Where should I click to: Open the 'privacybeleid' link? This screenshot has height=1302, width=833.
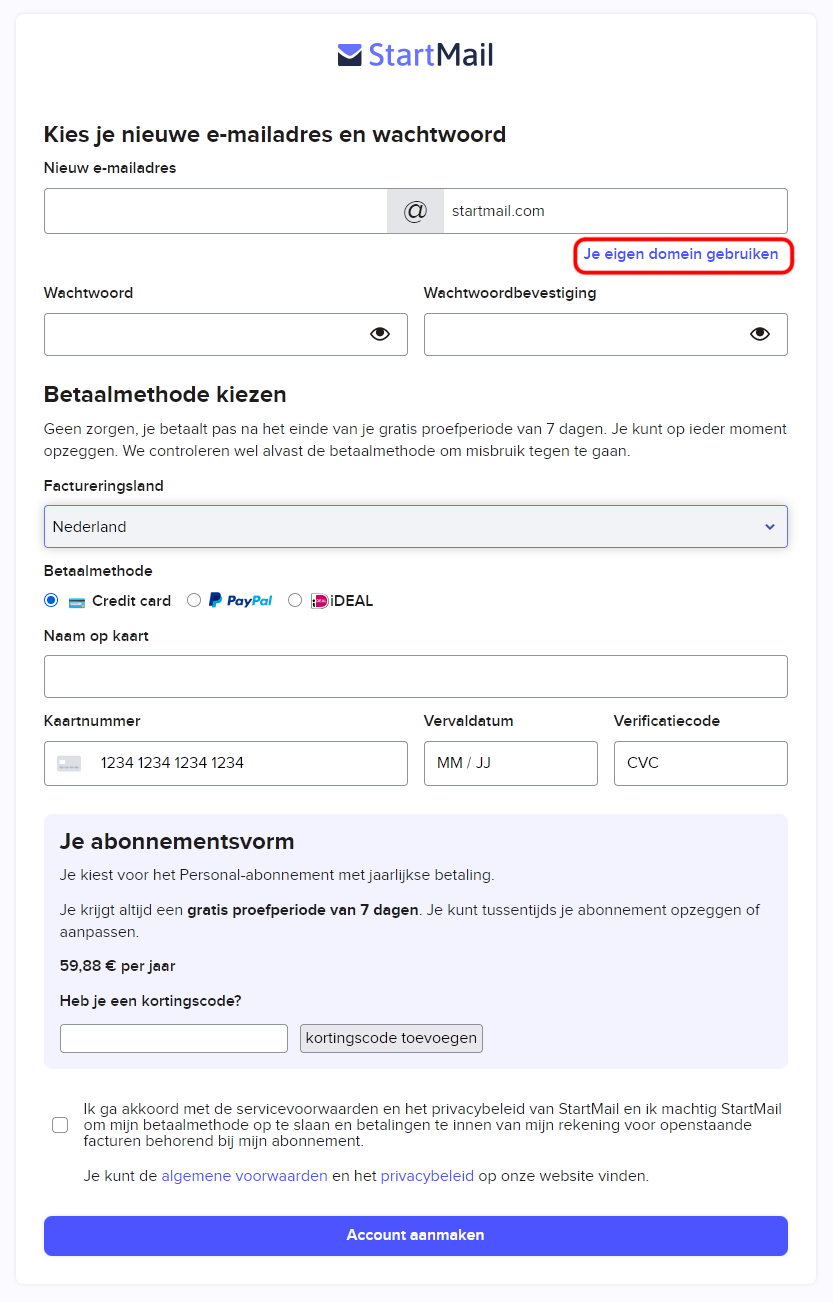click(x=427, y=1176)
